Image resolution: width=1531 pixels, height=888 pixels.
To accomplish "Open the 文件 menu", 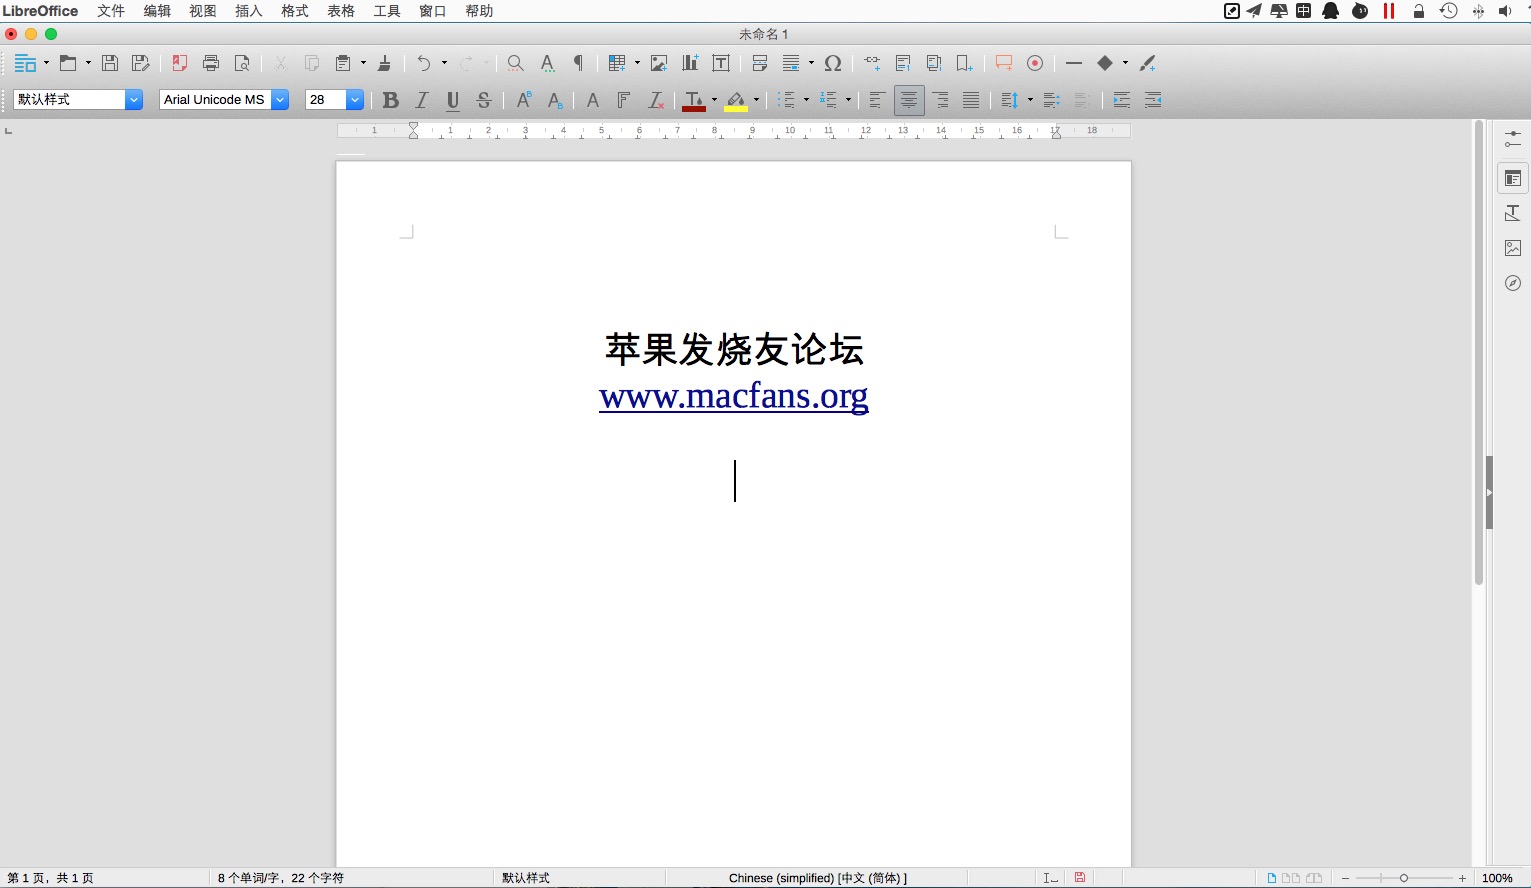I will (111, 11).
